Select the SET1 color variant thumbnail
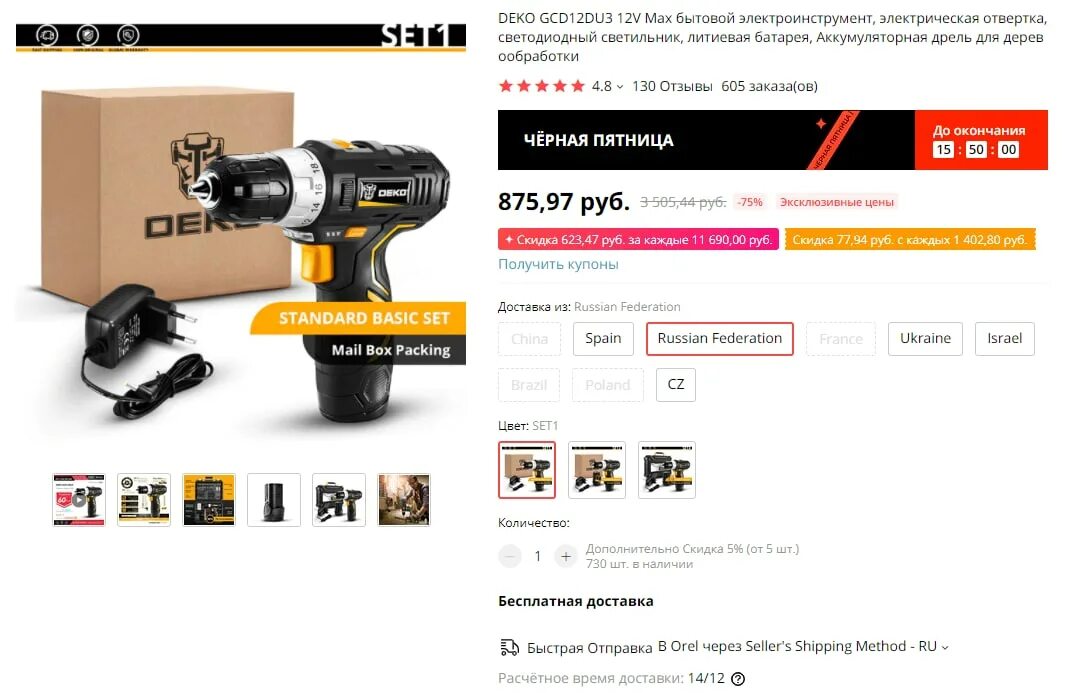This screenshot has height=697, width=1068. (527, 470)
